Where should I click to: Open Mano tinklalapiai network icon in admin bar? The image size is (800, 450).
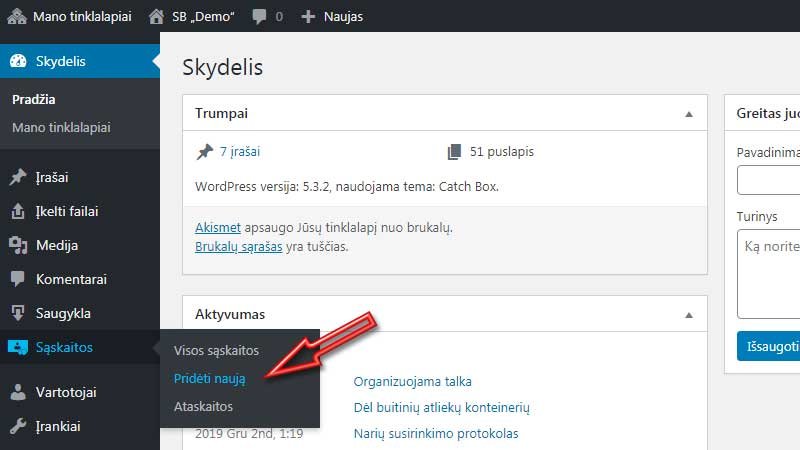[x=17, y=16]
